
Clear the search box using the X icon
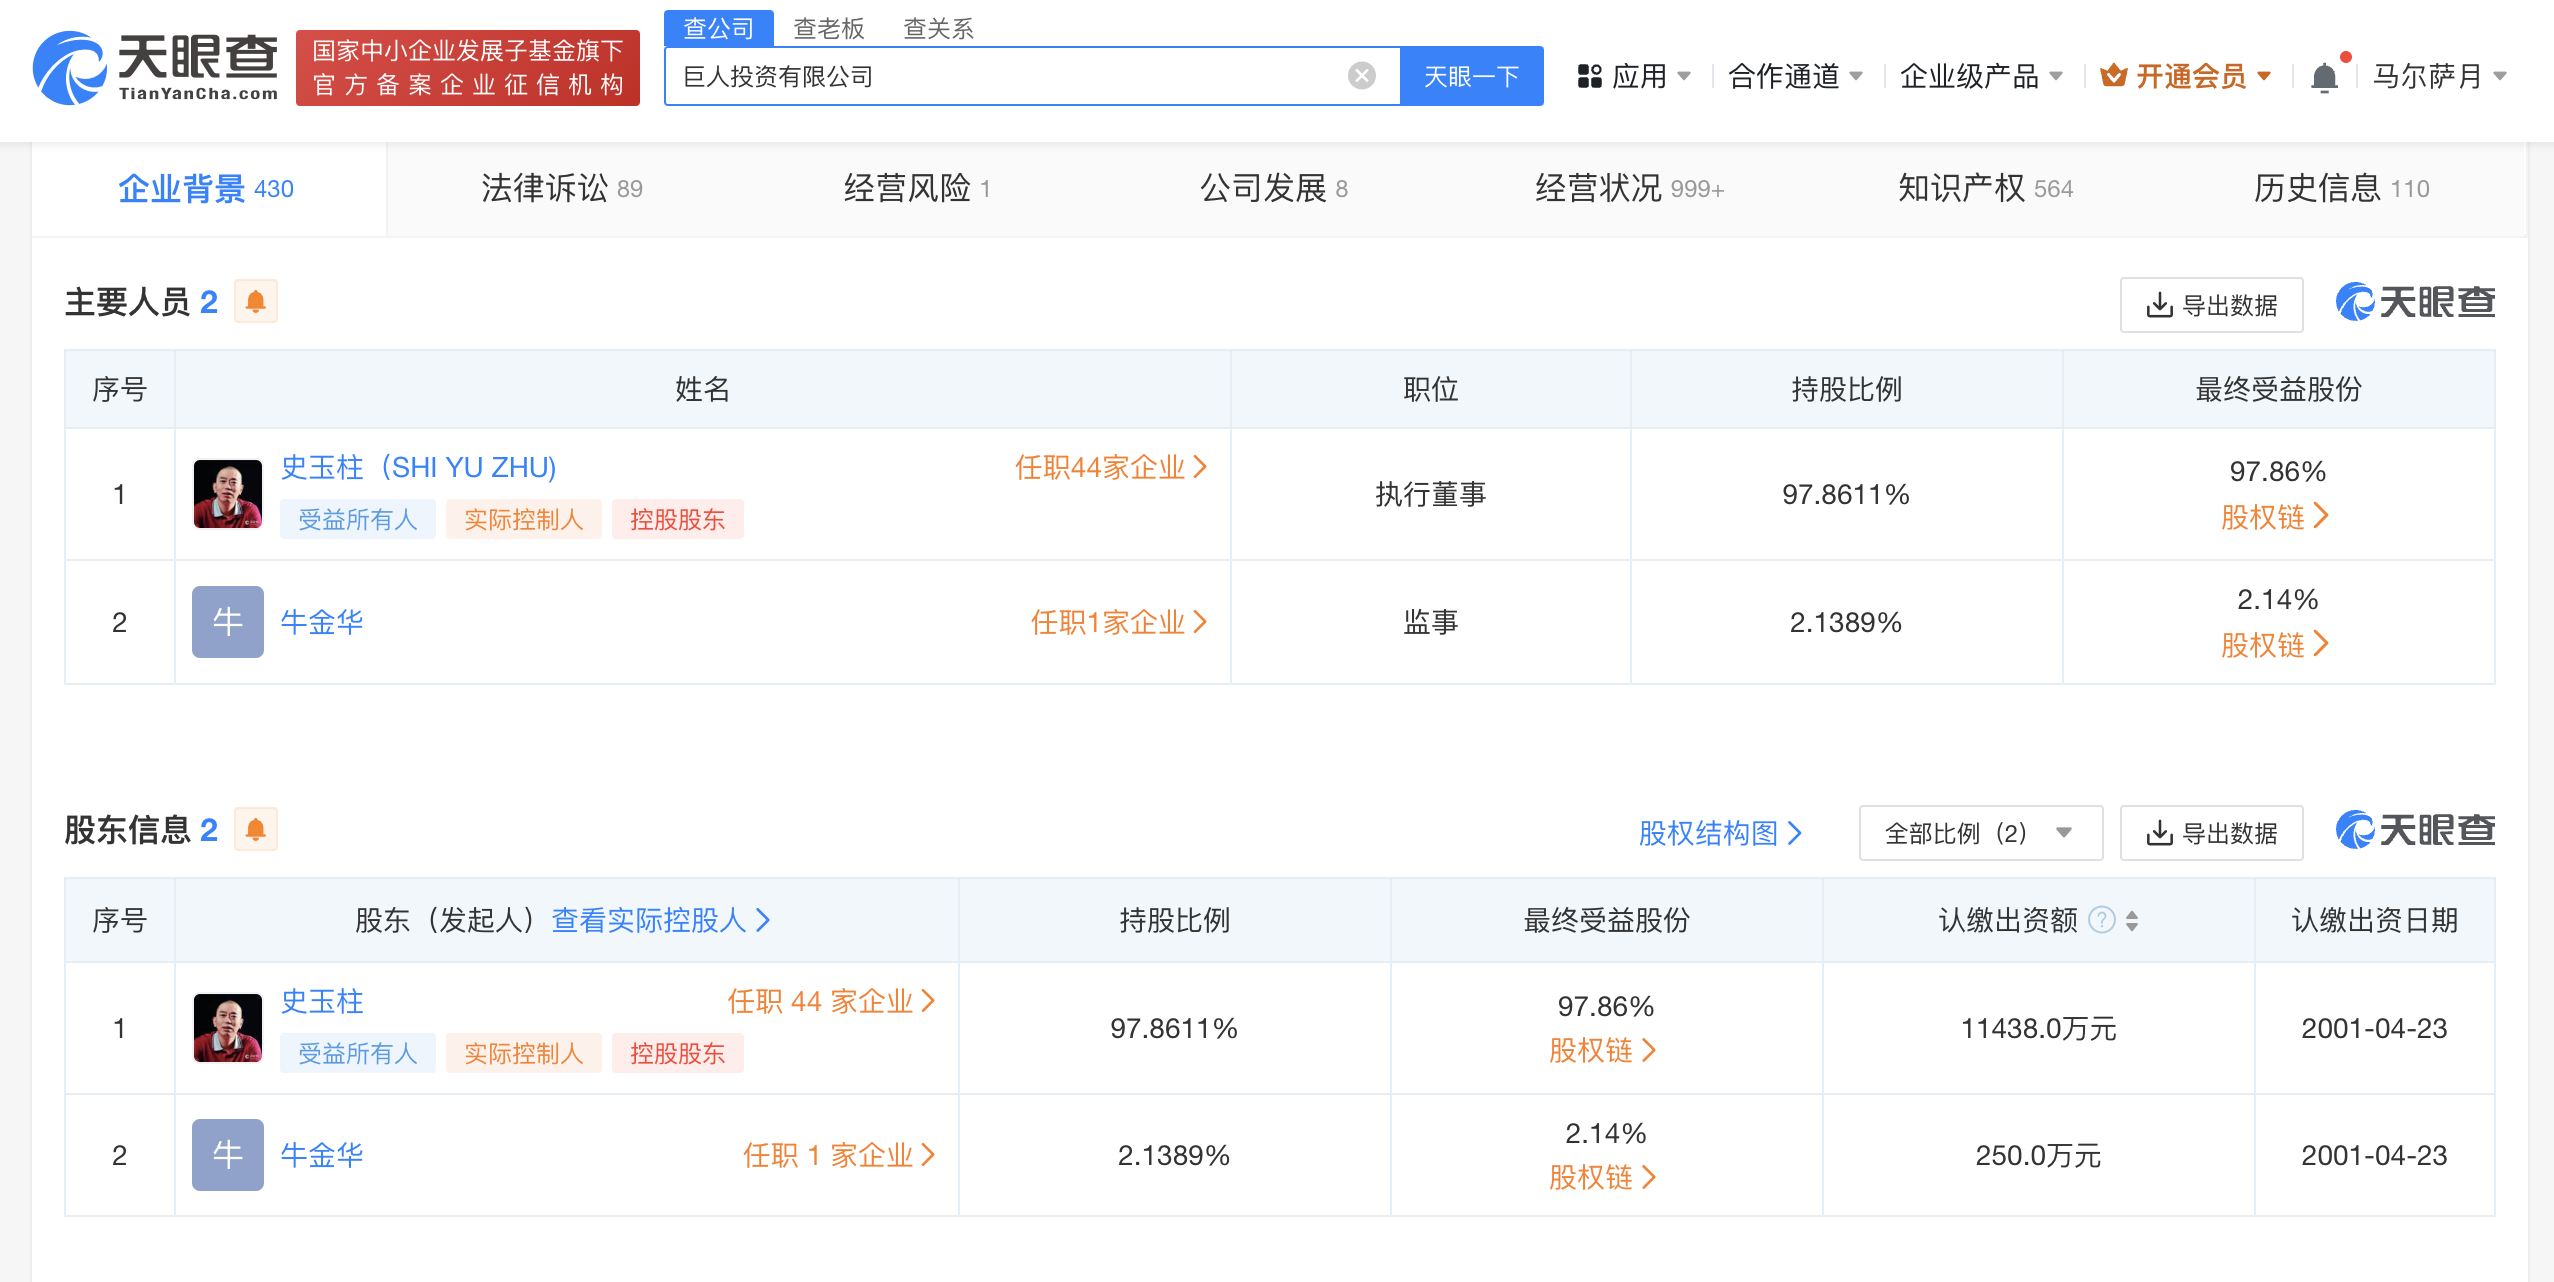1359,75
